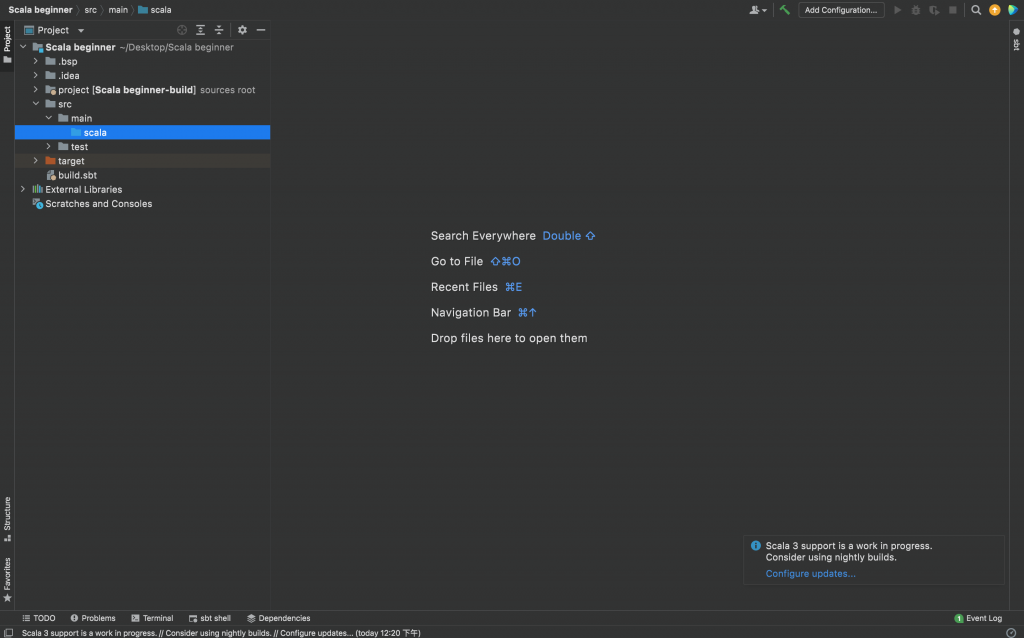The image size is (1024, 638).
Task: Toggle the Structure side tab
Action: click(x=7, y=519)
